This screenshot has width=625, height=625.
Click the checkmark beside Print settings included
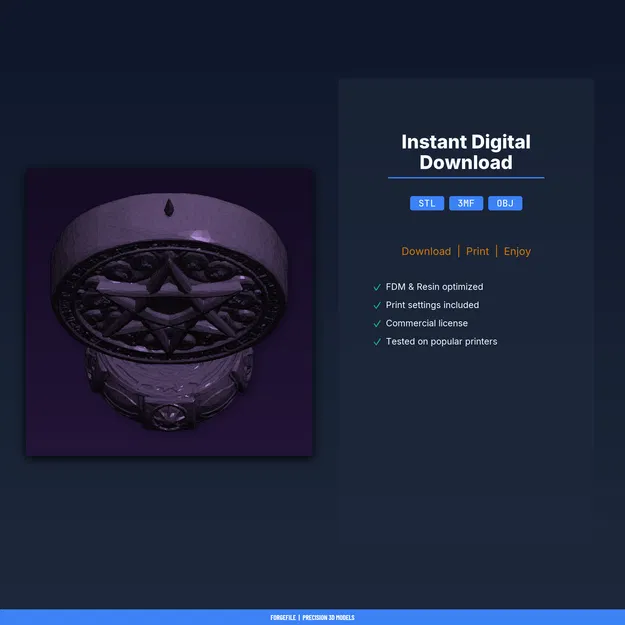[377, 305]
